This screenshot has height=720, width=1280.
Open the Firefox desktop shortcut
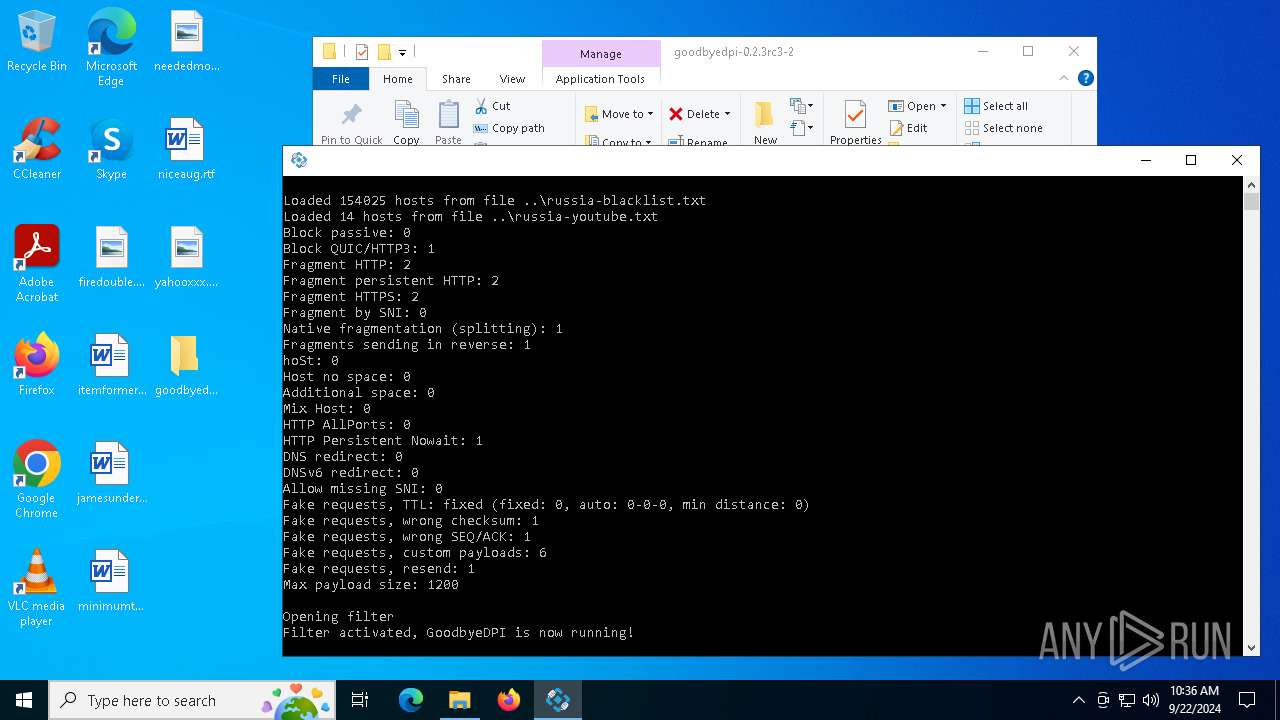click(x=37, y=366)
